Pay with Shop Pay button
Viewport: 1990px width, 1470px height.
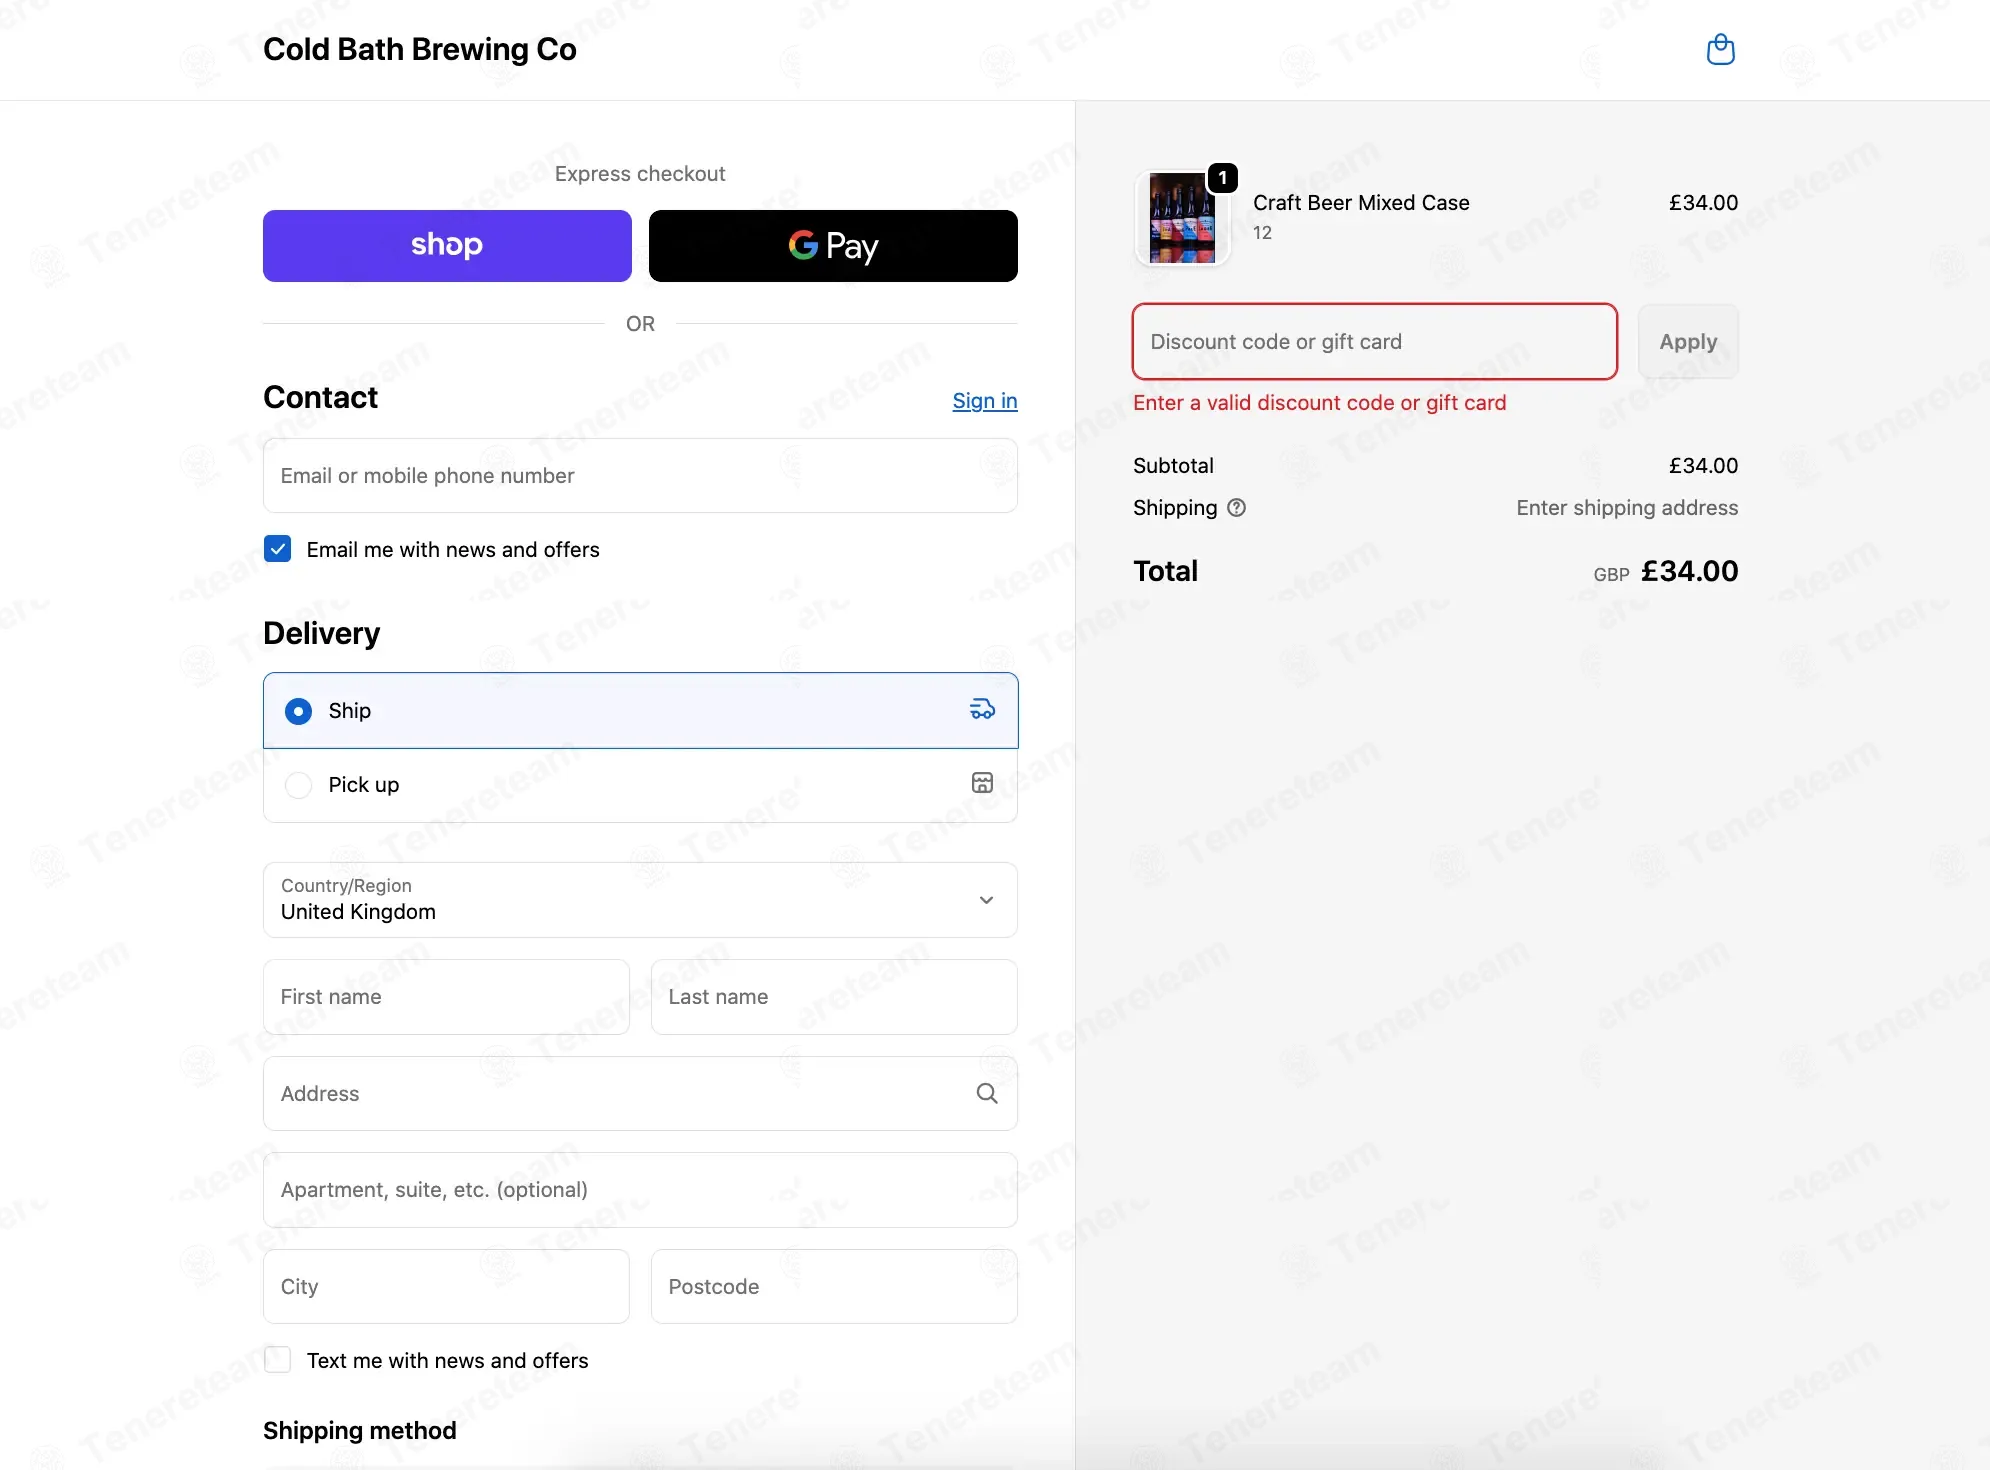tap(447, 246)
